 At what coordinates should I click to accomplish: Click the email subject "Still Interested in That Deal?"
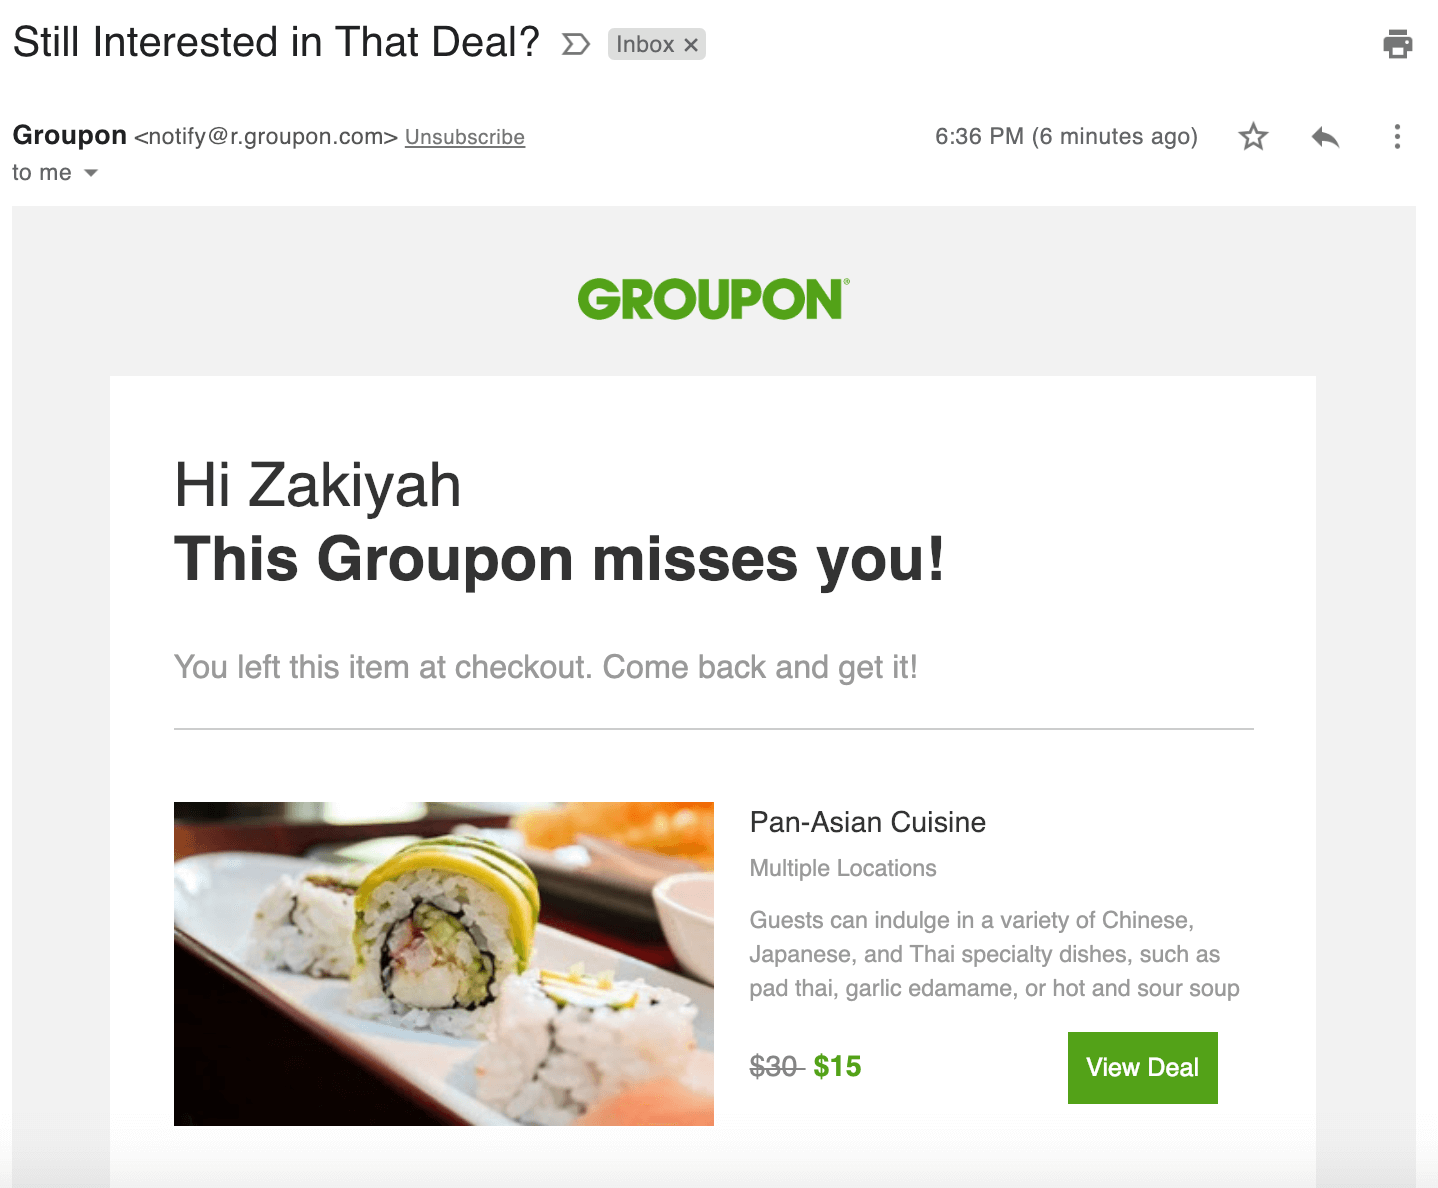(x=276, y=43)
